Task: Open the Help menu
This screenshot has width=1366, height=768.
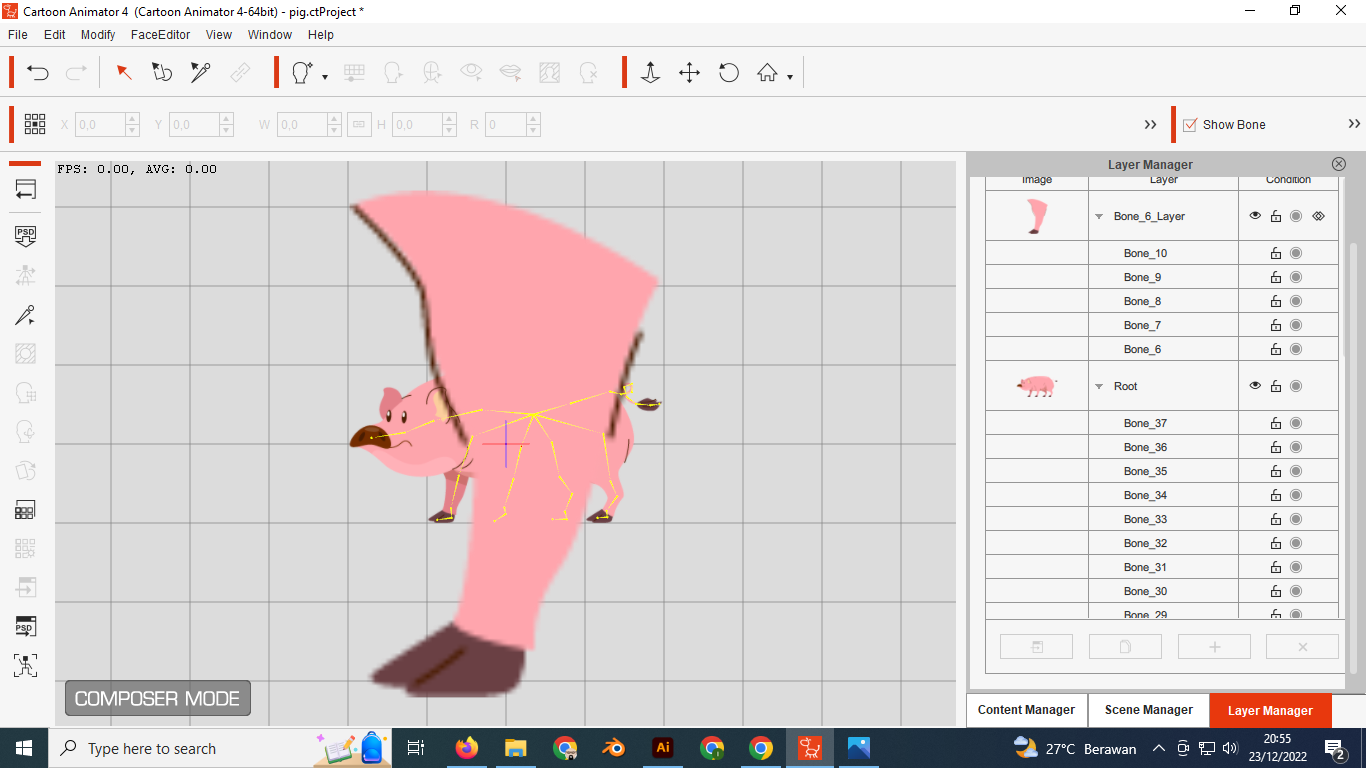Action: point(321,34)
